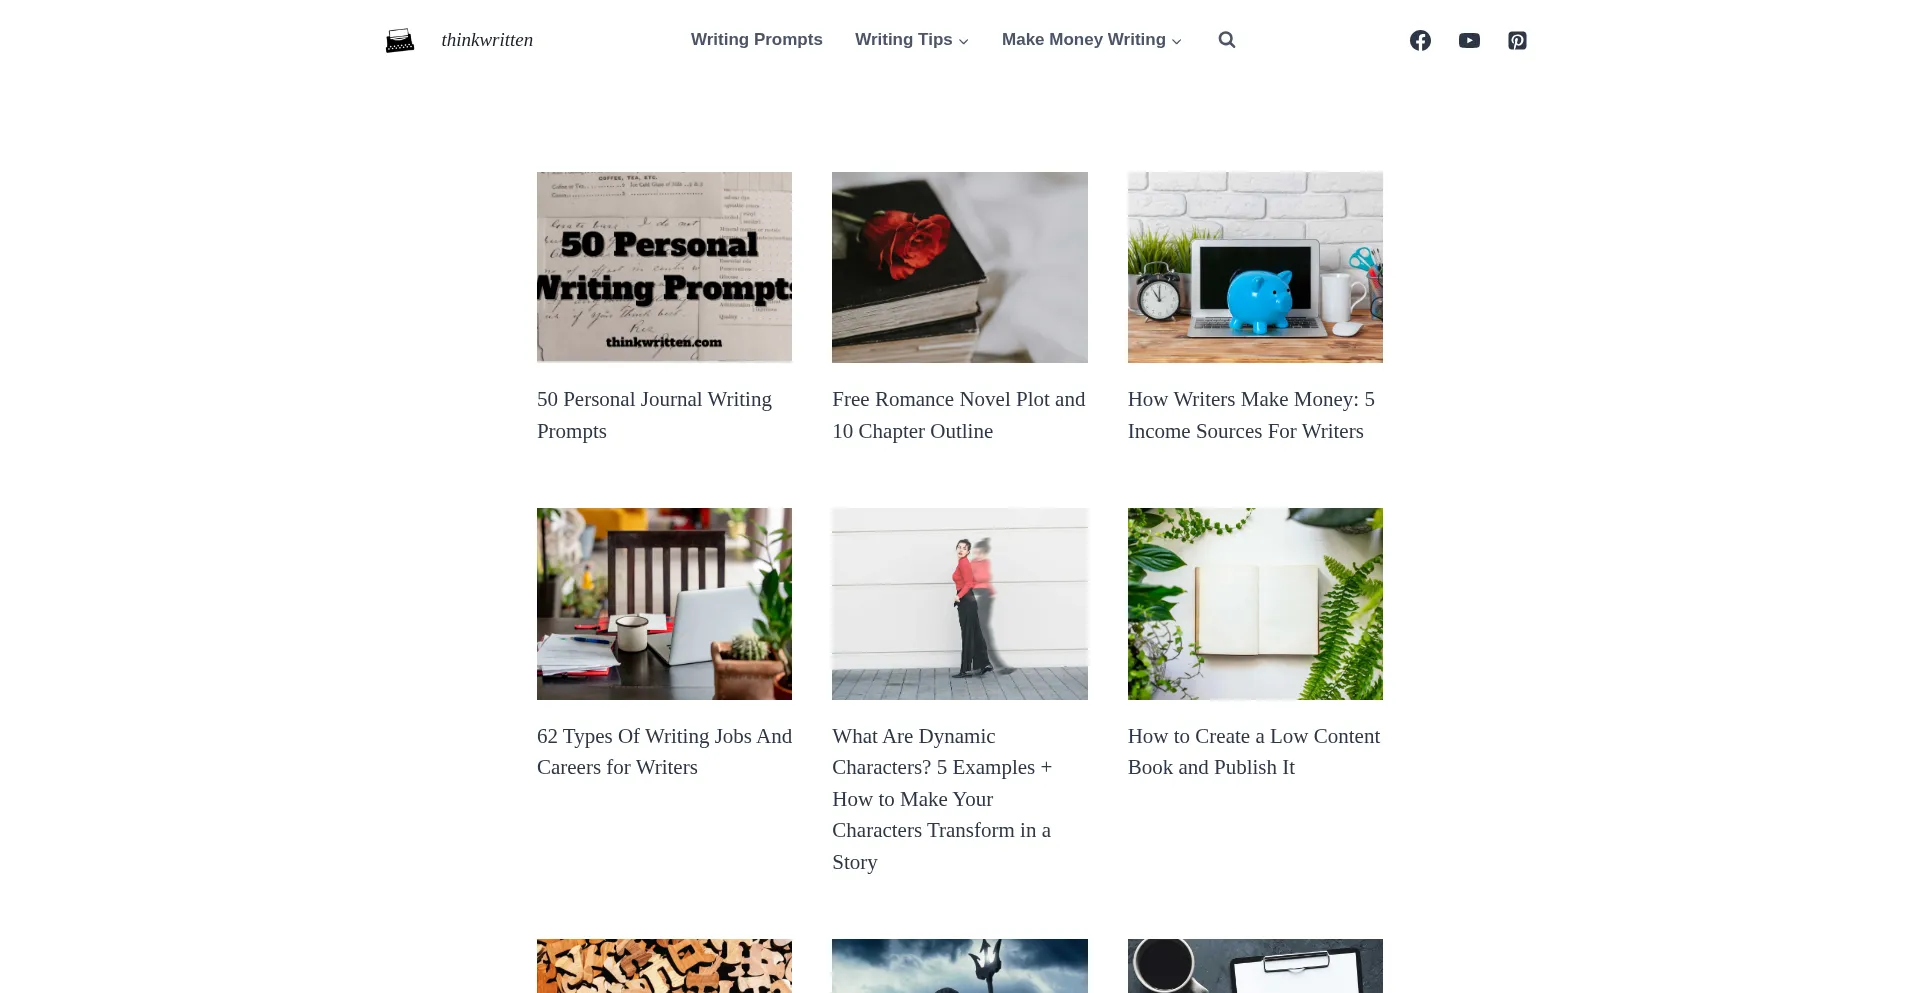Go to the thinkwritten home link
Screen dimensions: 1920x993
[487, 40]
